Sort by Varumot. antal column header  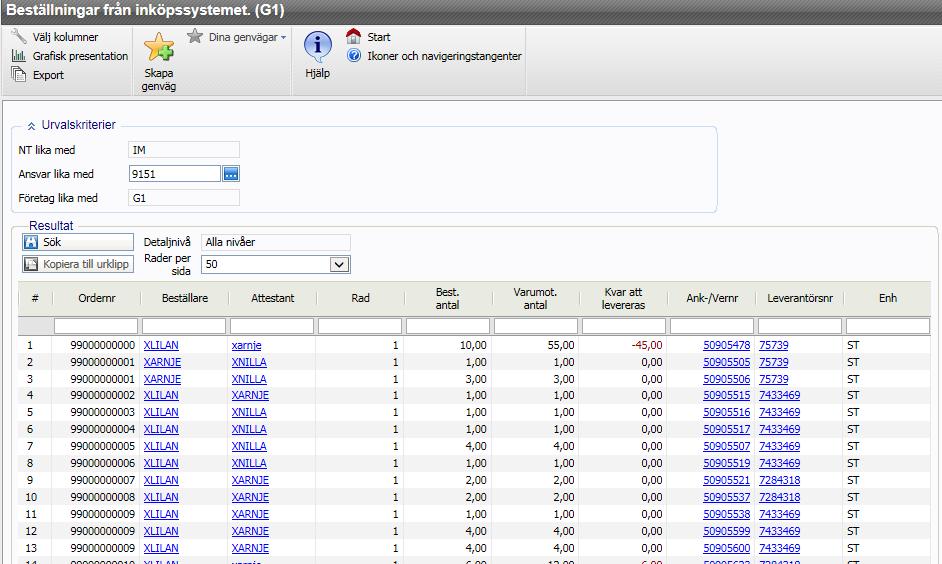[535, 299]
